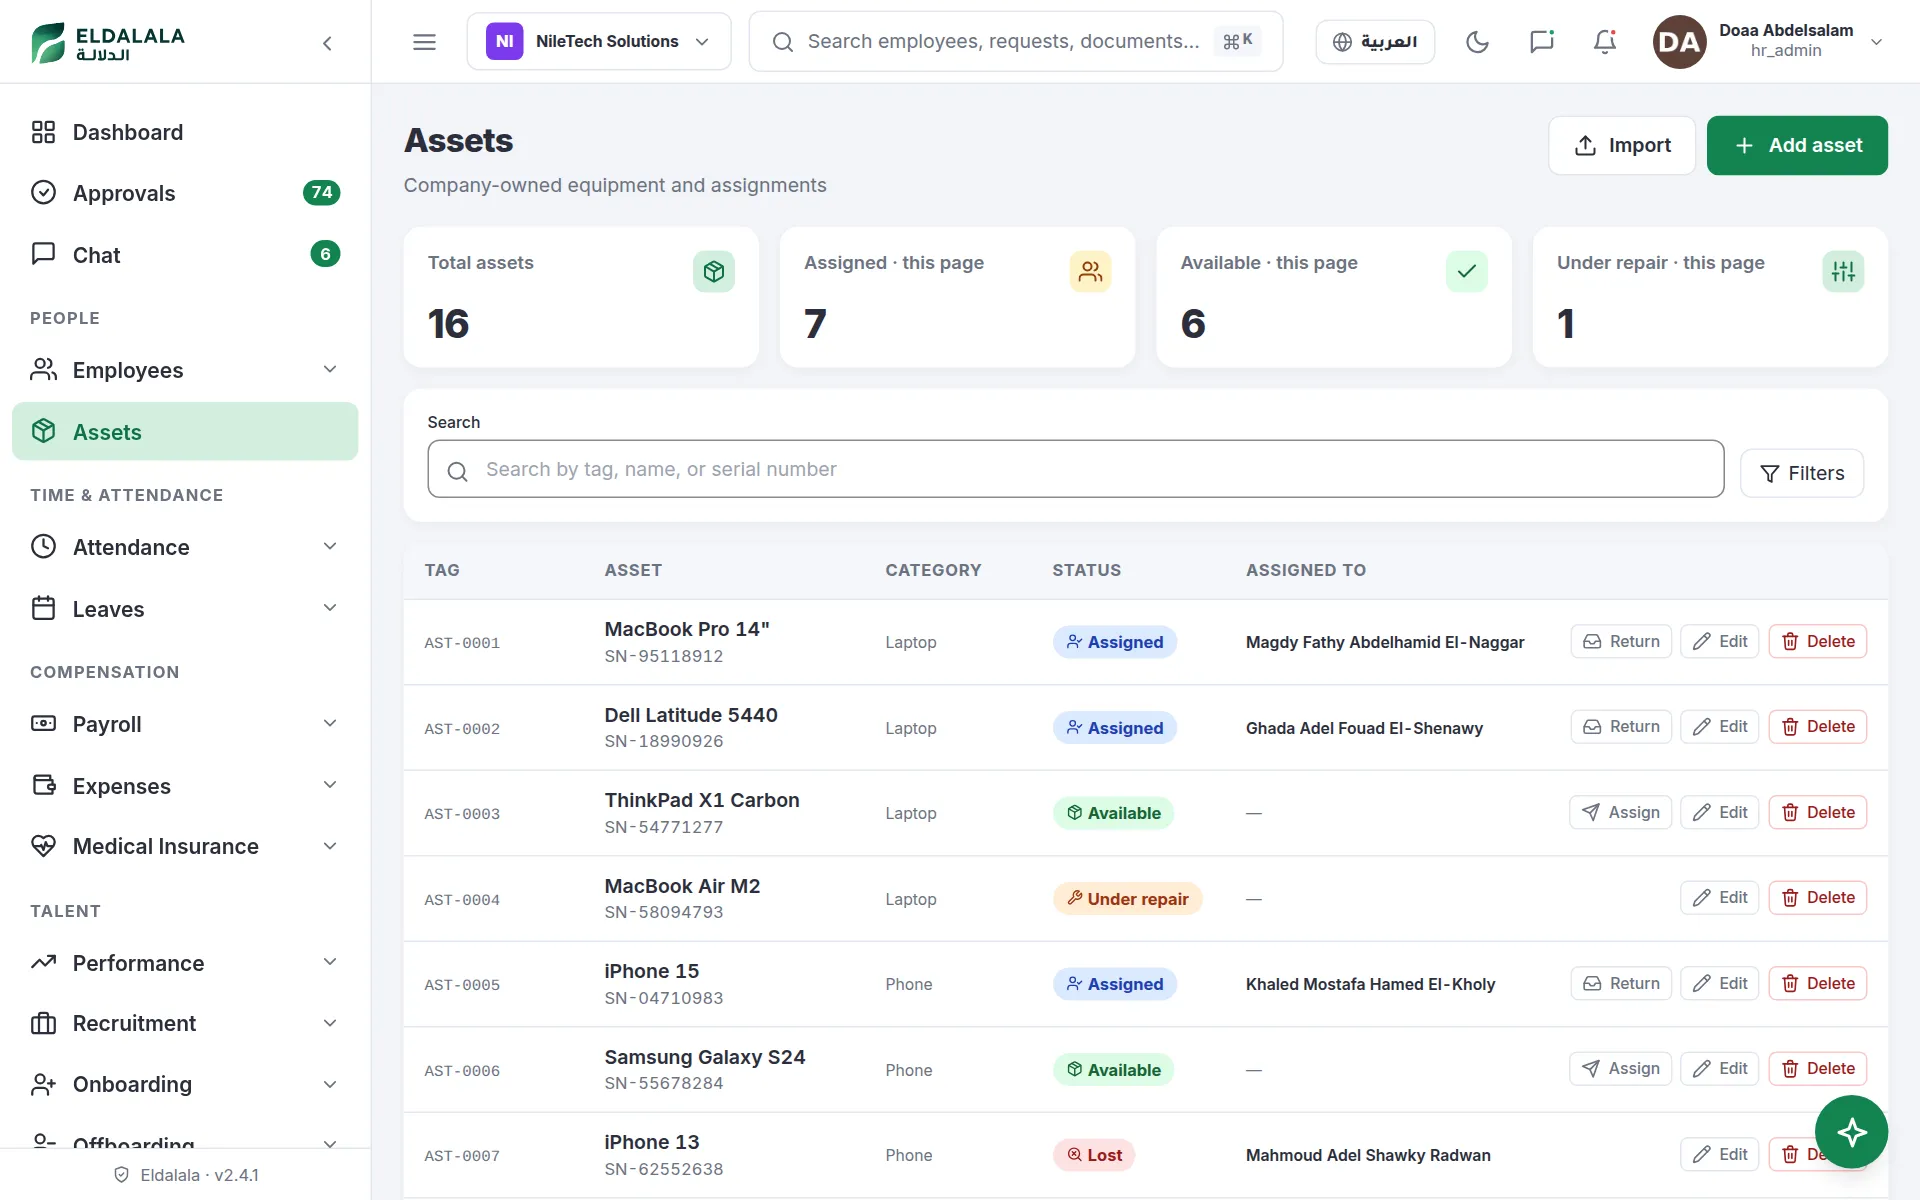This screenshot has width=1920, height=1200.
Task: Collapse the sidebar with the chevron arrow
Action: 327,42
